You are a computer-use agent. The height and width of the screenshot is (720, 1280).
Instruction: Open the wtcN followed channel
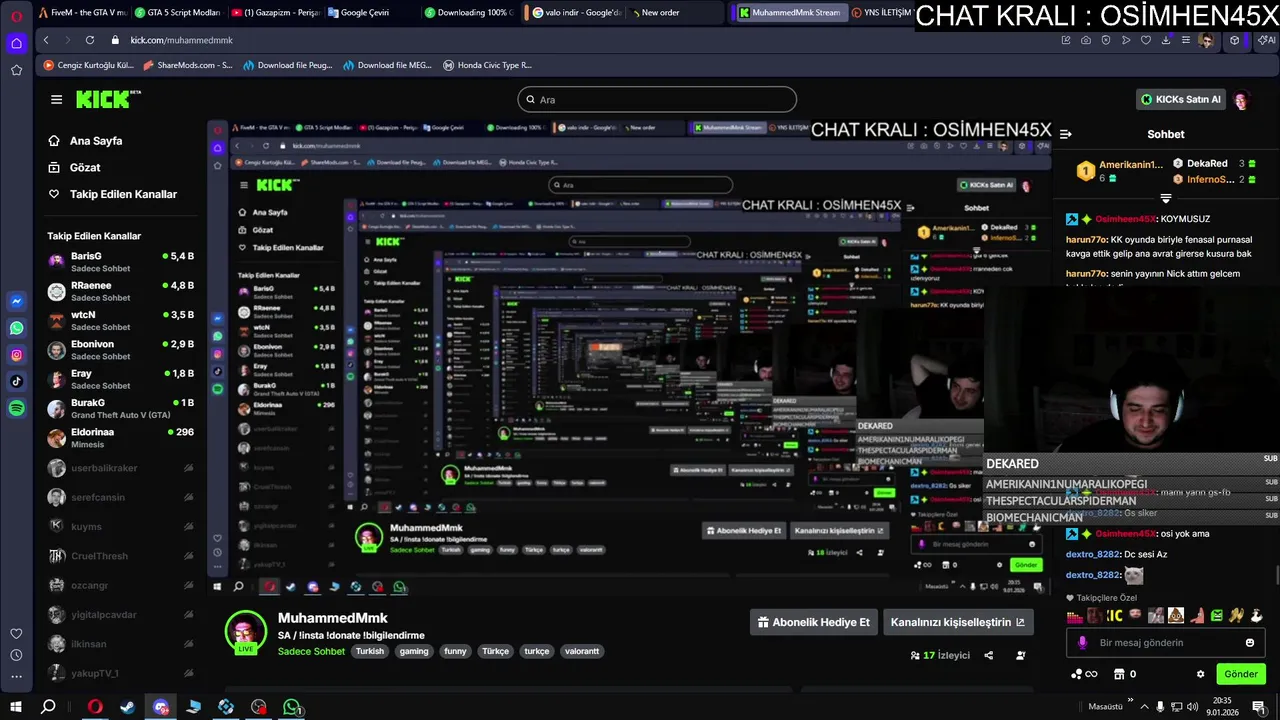(120, 320)
